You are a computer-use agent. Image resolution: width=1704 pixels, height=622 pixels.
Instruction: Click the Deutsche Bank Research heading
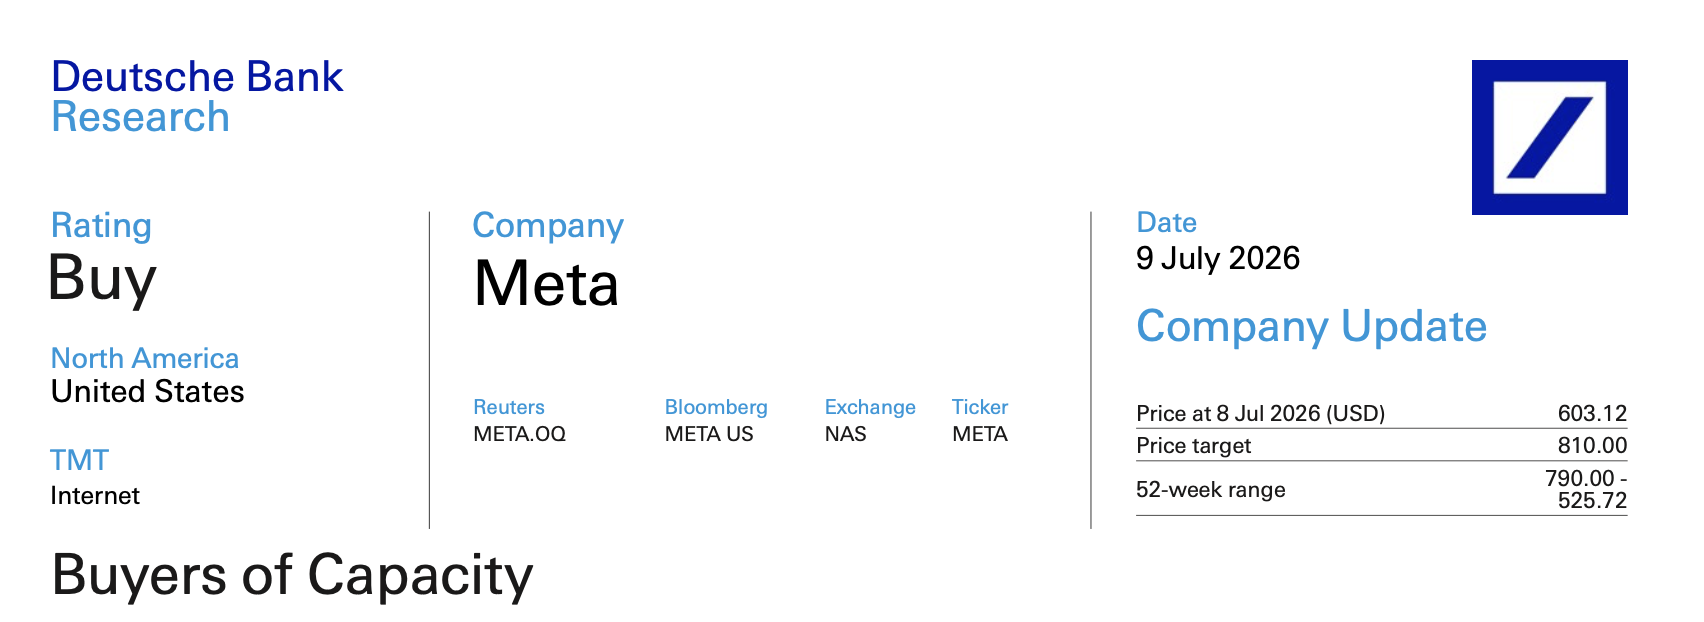197,97
